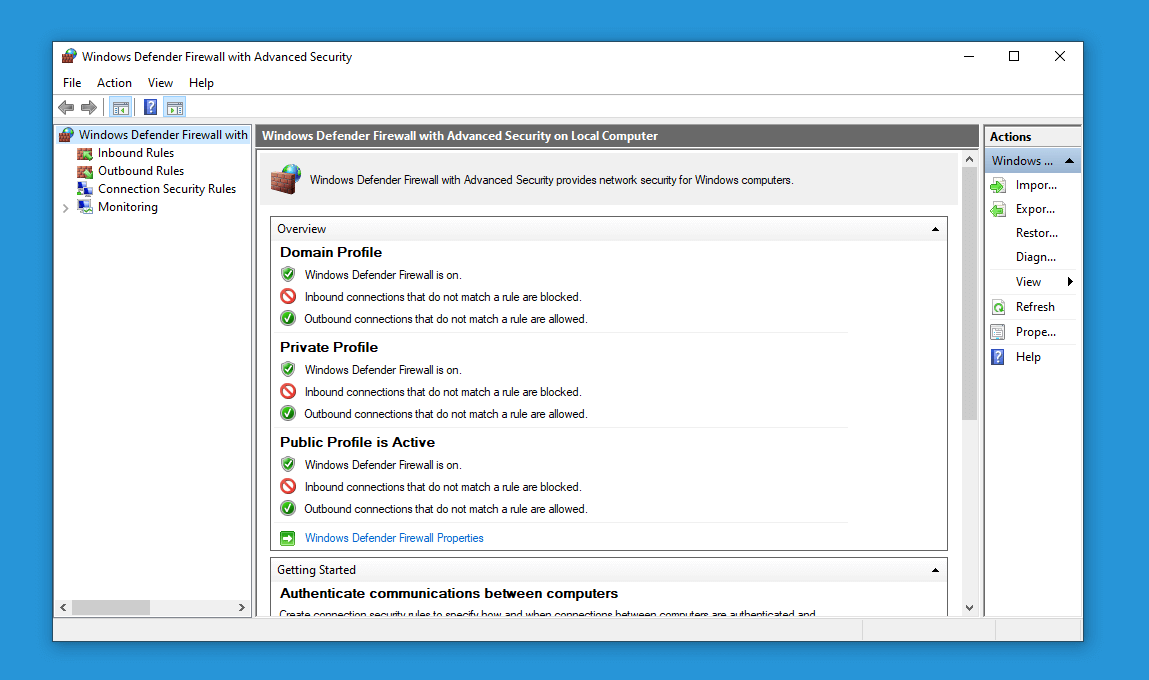Select Inbound Rules in tree
Screen dimensions: 1149x680
pos(136,153)
